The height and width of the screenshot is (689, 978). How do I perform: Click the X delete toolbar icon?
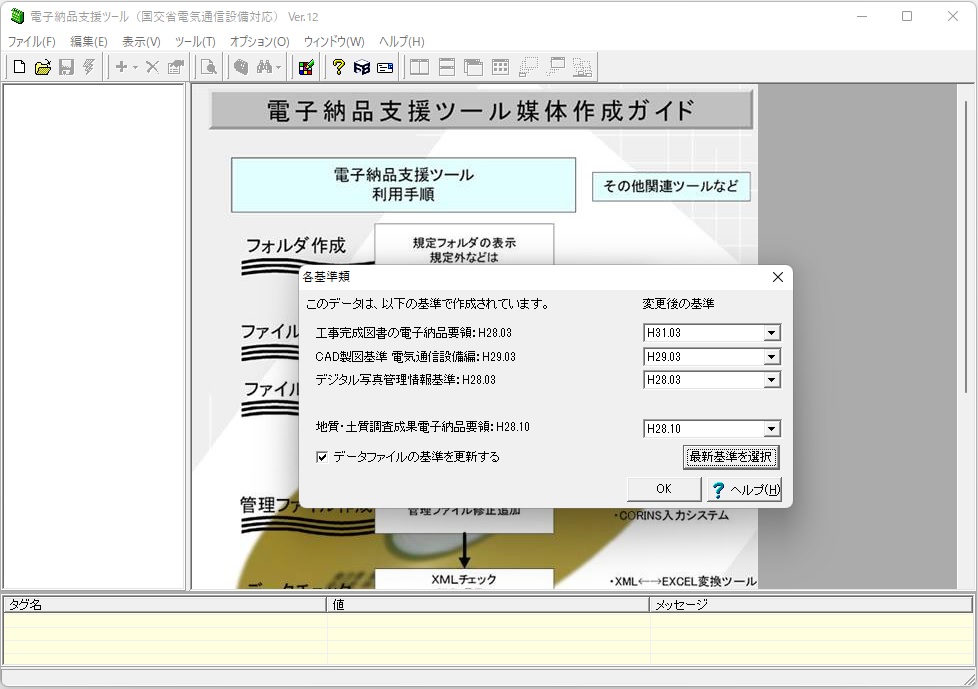coord(152,67)
